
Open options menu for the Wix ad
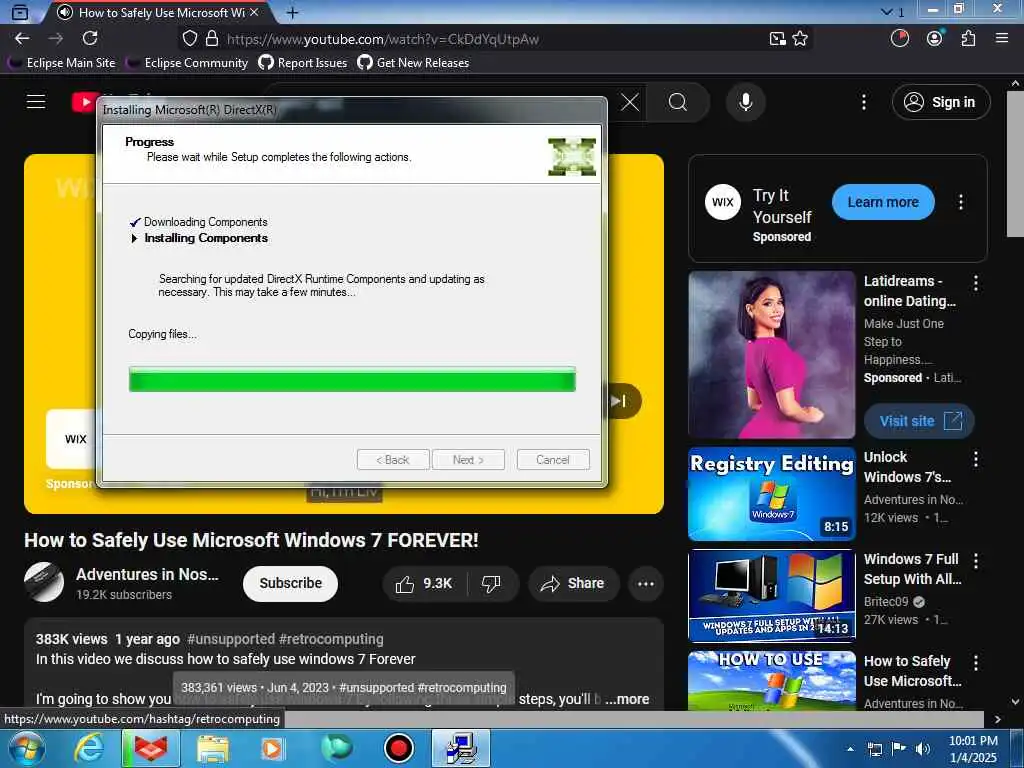(961, 202)
